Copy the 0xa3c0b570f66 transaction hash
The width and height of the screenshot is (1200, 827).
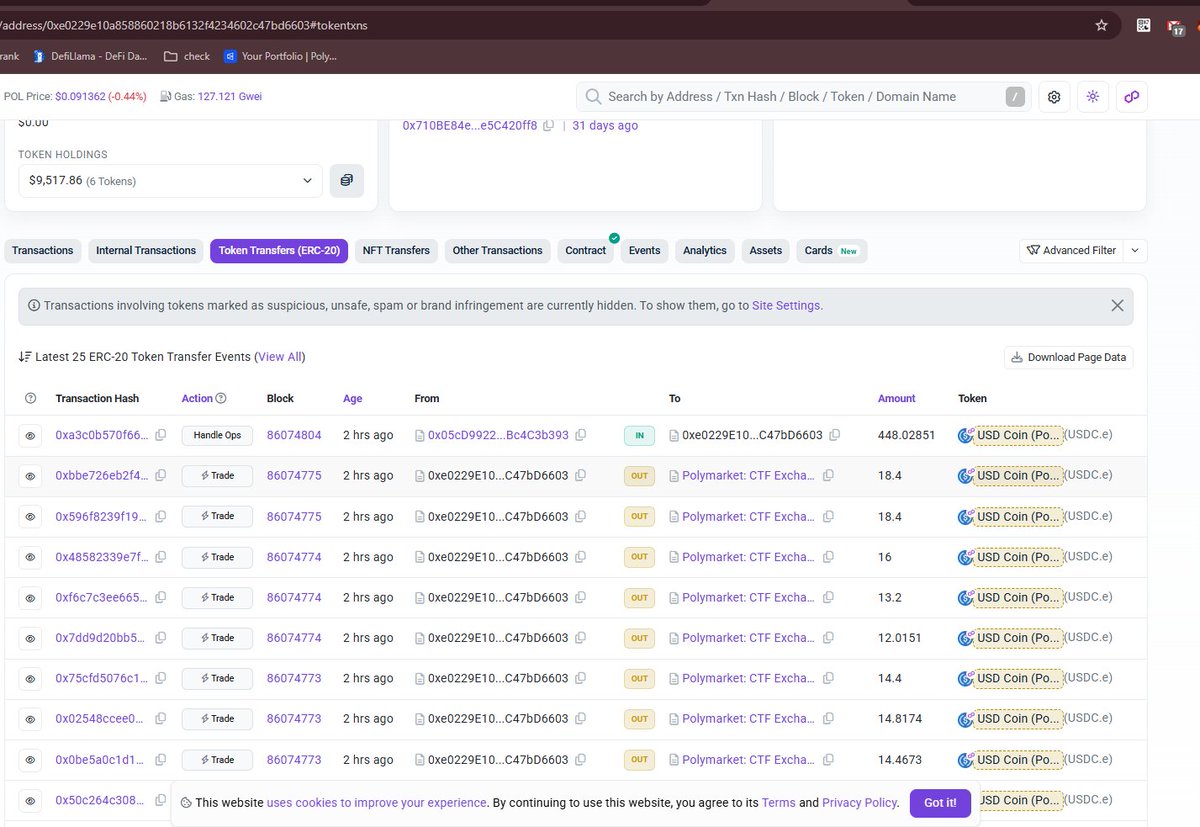pos(160,436)
